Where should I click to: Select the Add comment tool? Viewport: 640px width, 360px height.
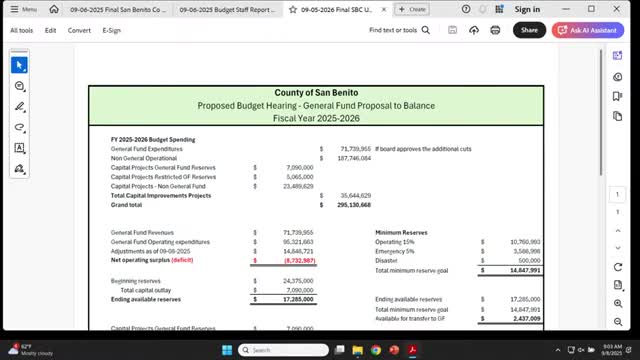[19, 86]
